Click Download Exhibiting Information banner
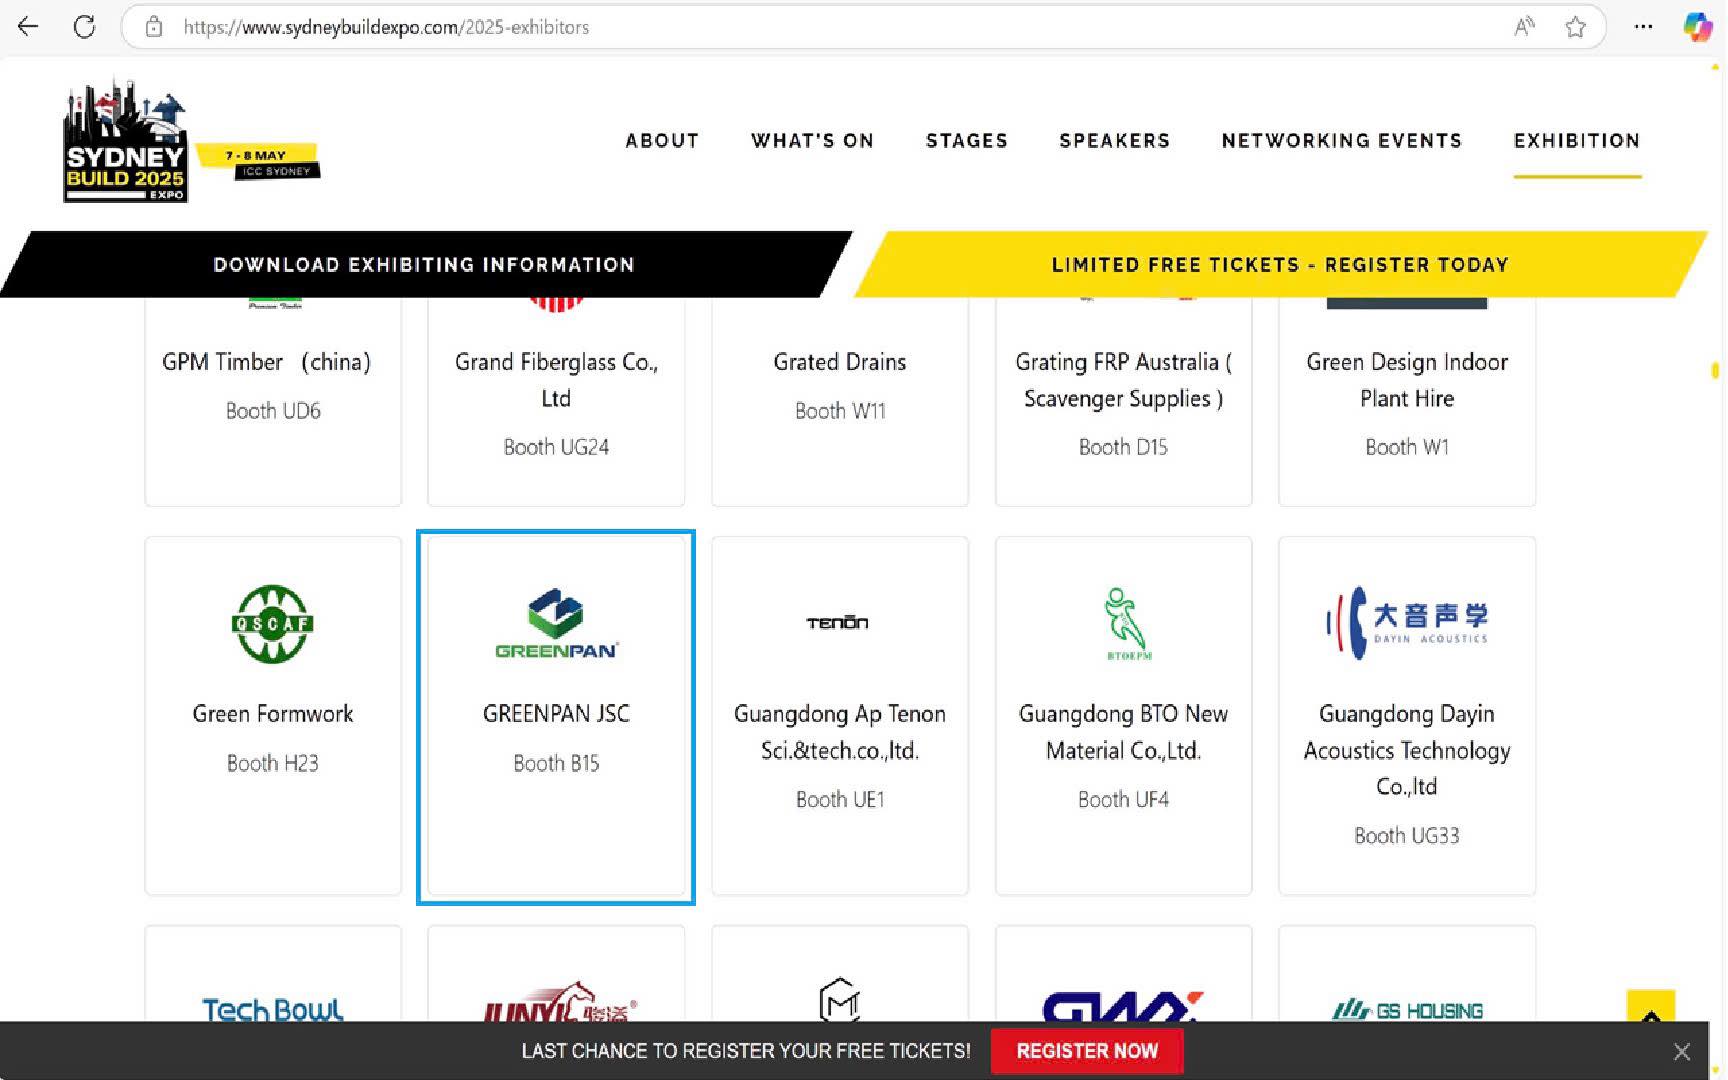 424,264
